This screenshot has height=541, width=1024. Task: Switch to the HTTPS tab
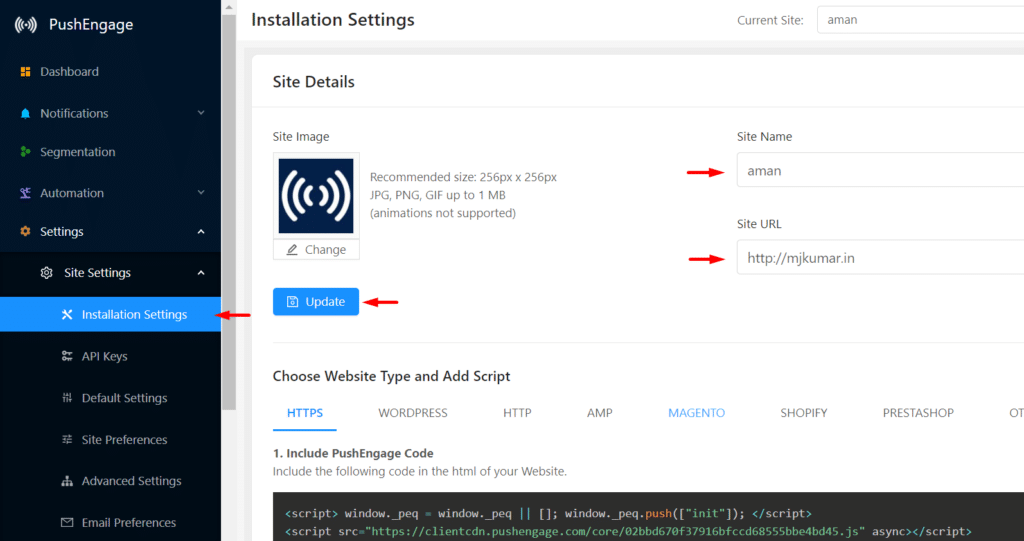click(305, 413)
